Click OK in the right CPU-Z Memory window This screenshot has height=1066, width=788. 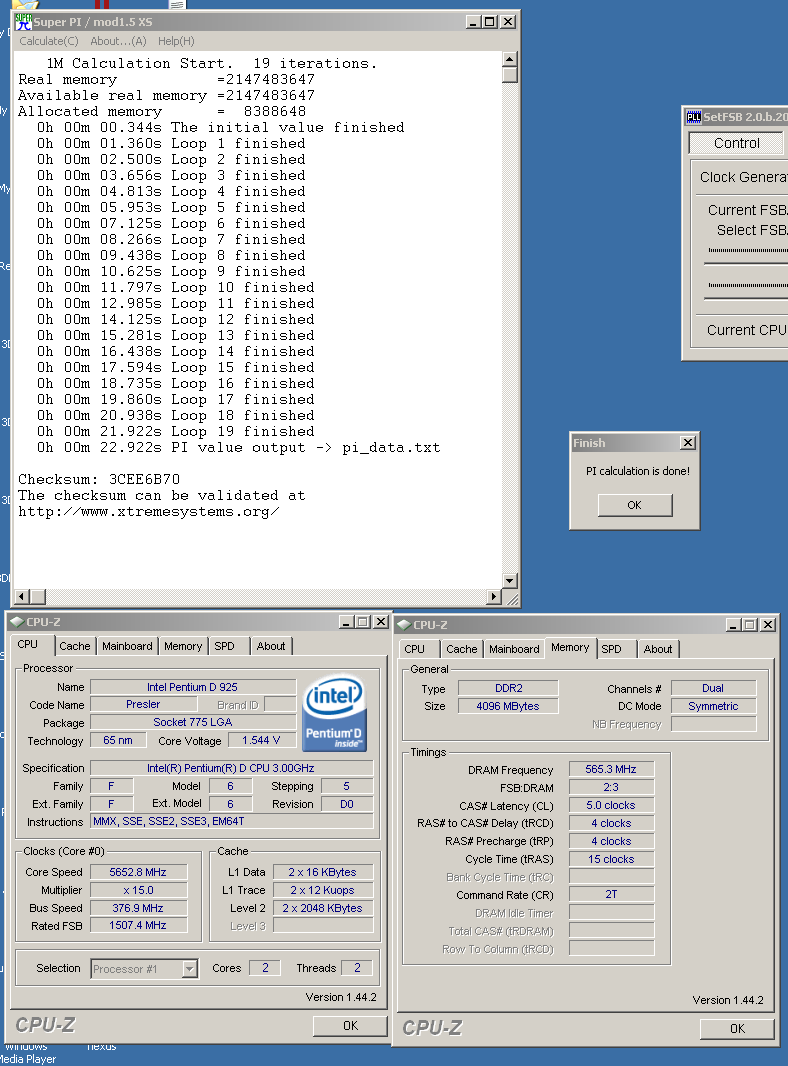pos(737,1029)
